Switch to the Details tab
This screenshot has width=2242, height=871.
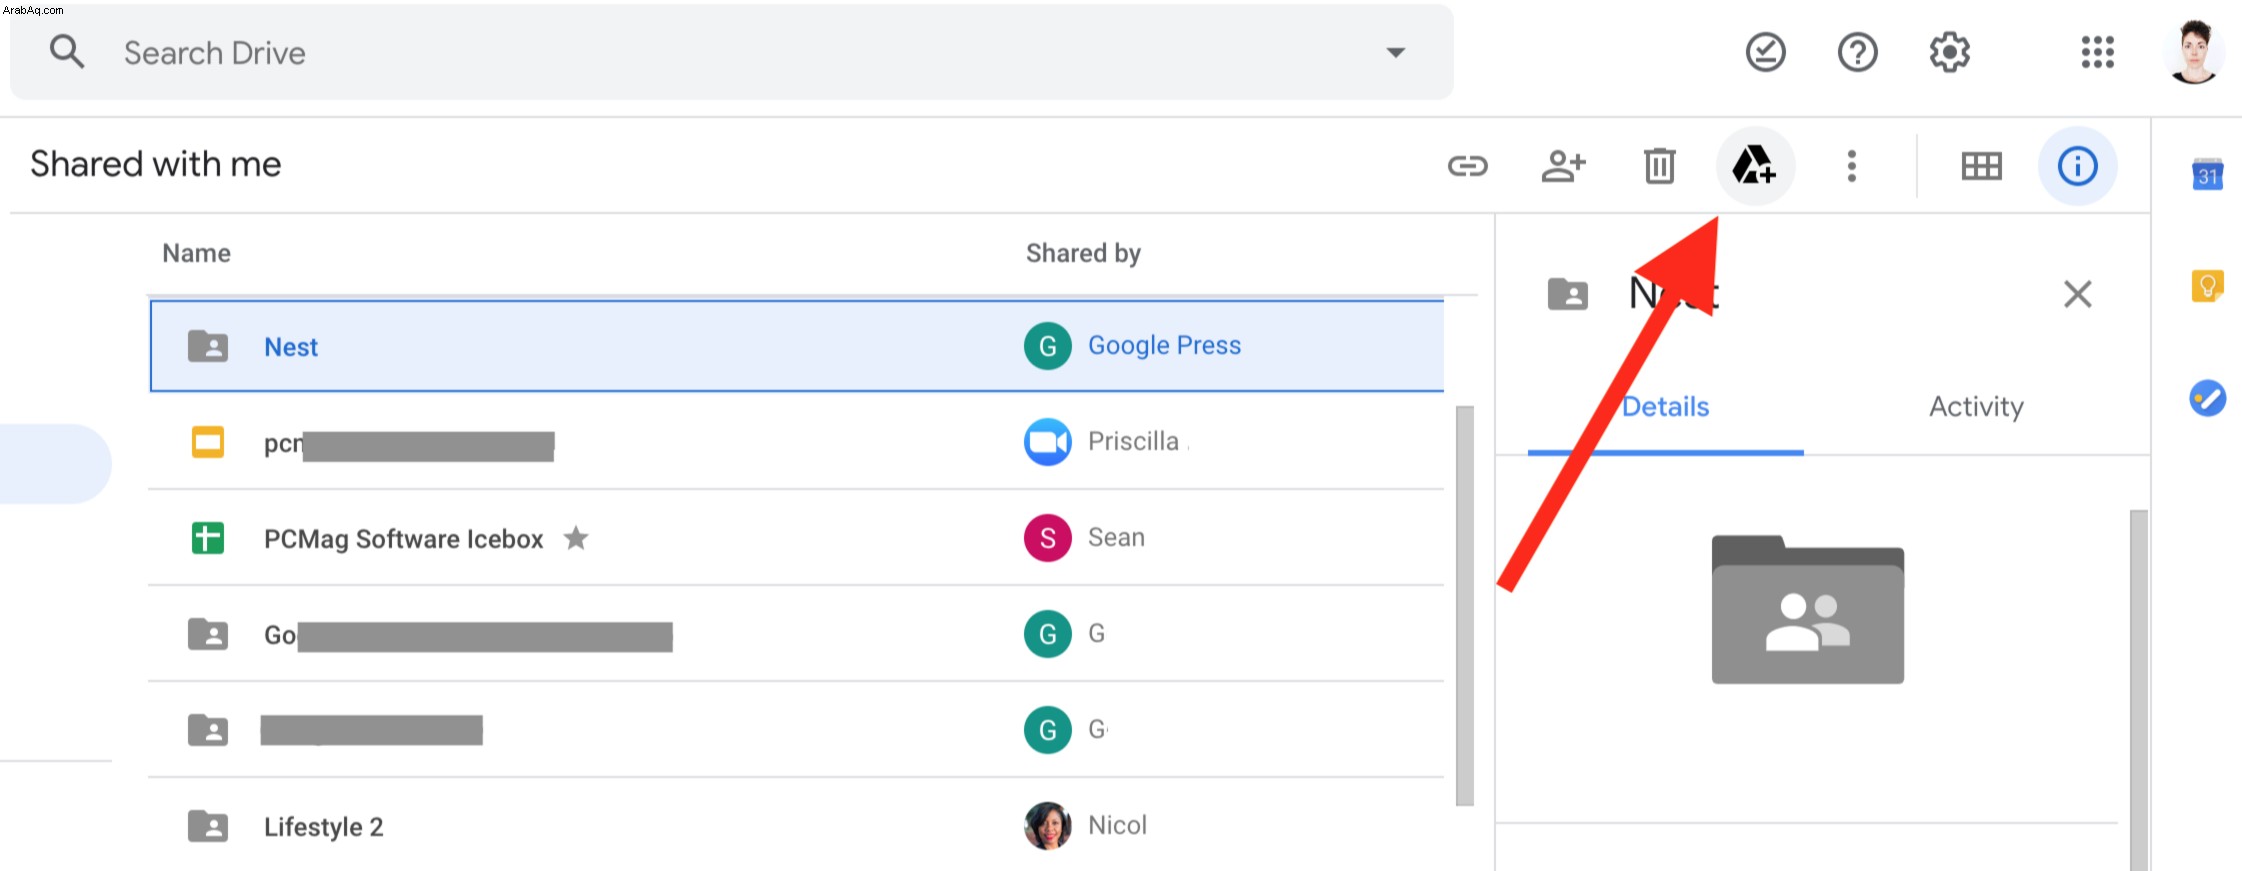1666,407
